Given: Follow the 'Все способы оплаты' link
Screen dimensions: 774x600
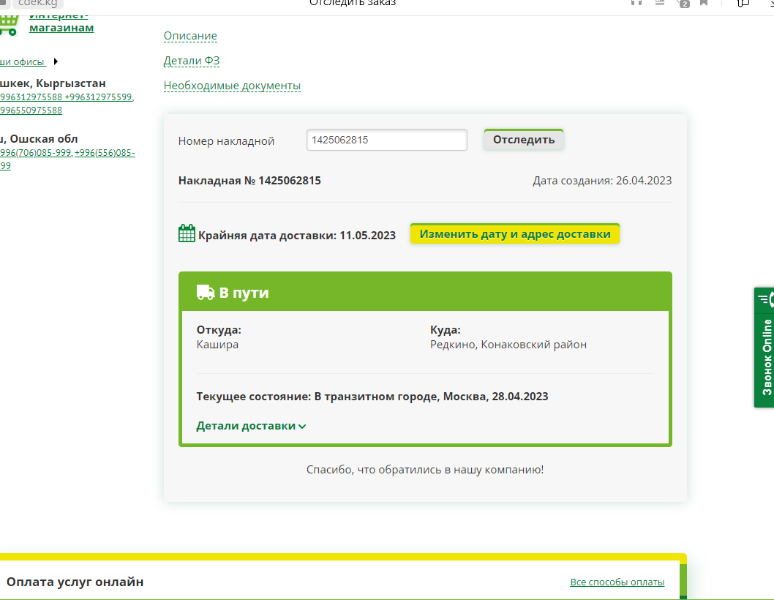Looking at the screenshot, I should tap(616, 582).
